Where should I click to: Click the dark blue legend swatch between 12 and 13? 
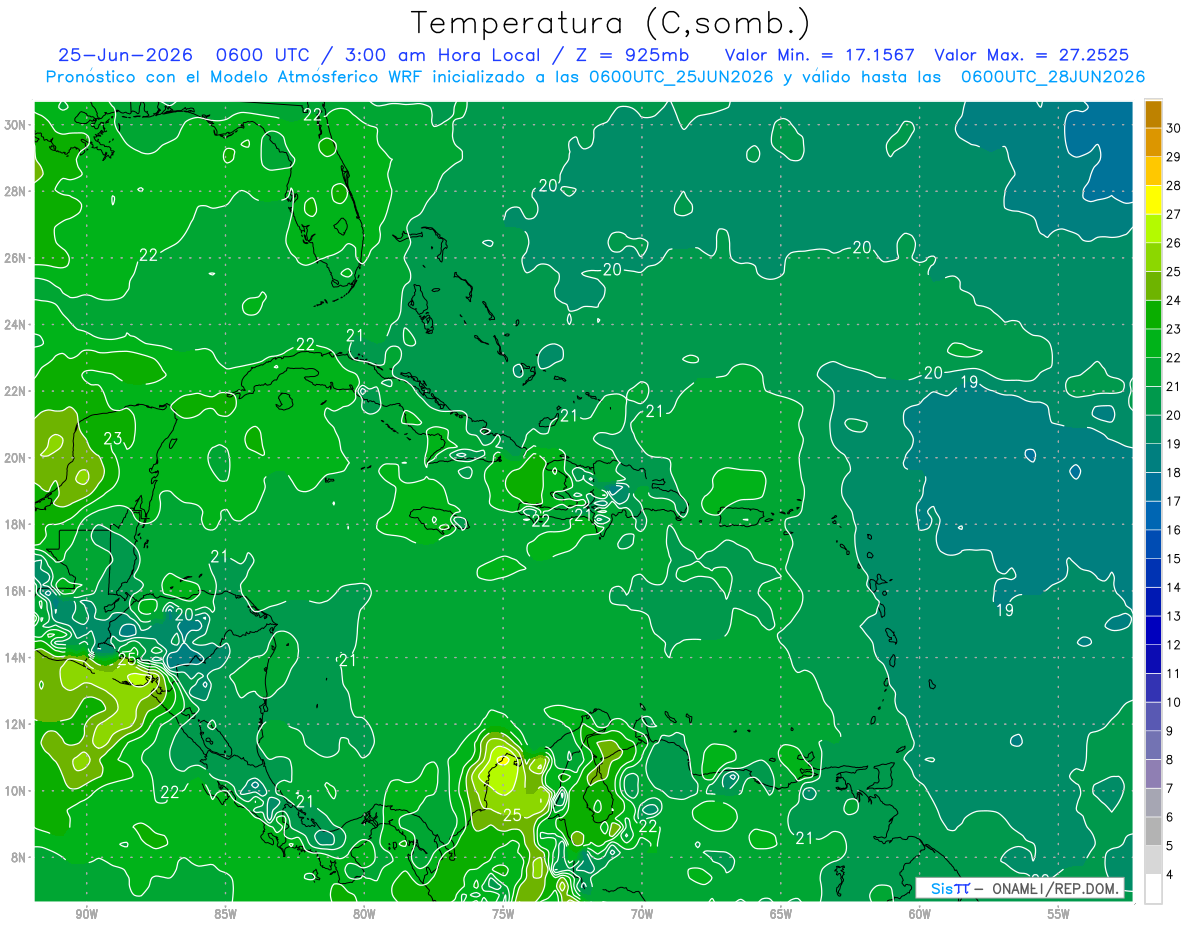(1153, 630)
